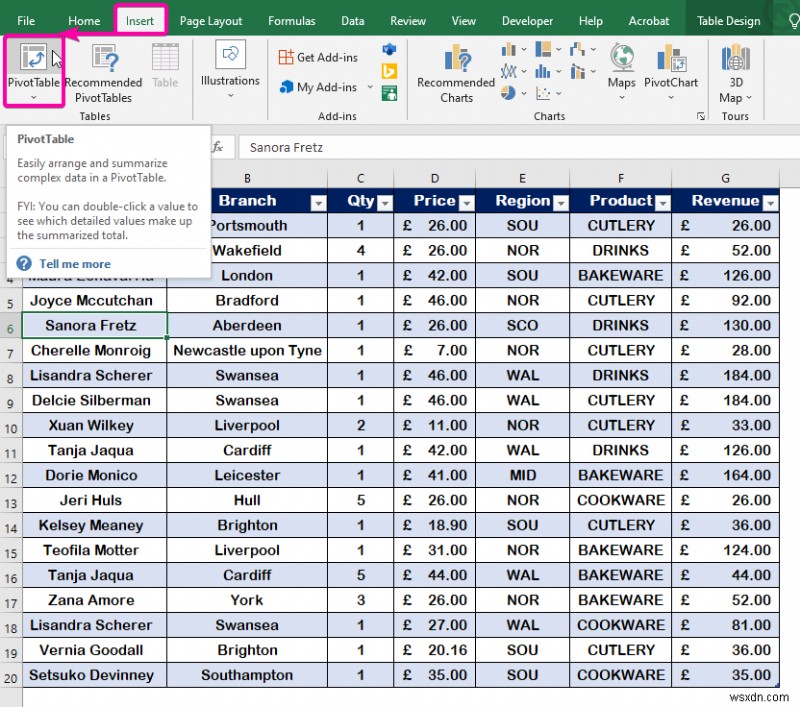Open the filter arrow on Branch column
The height and width of the screenshot is (707, 800).
pyautogui.click(x=318, y=201)
